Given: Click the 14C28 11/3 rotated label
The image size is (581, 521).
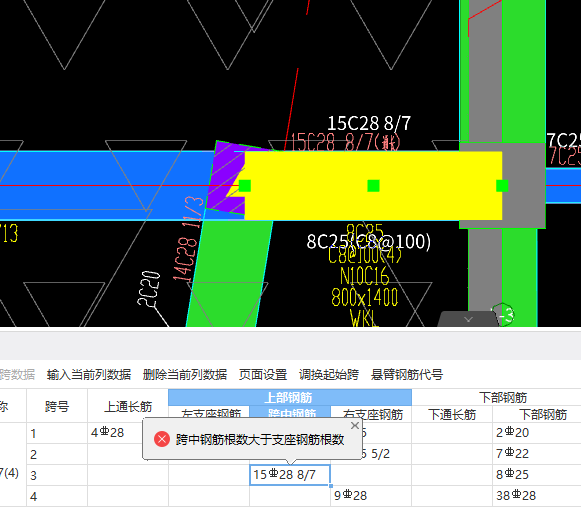Looking at the screenshot, I should (x=189, y=238).
